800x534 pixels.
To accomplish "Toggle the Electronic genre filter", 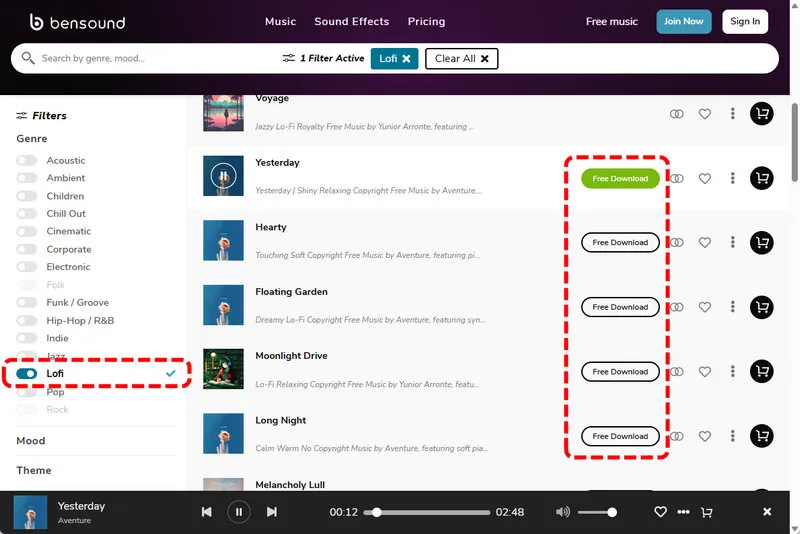I will (x=27, y=267).
